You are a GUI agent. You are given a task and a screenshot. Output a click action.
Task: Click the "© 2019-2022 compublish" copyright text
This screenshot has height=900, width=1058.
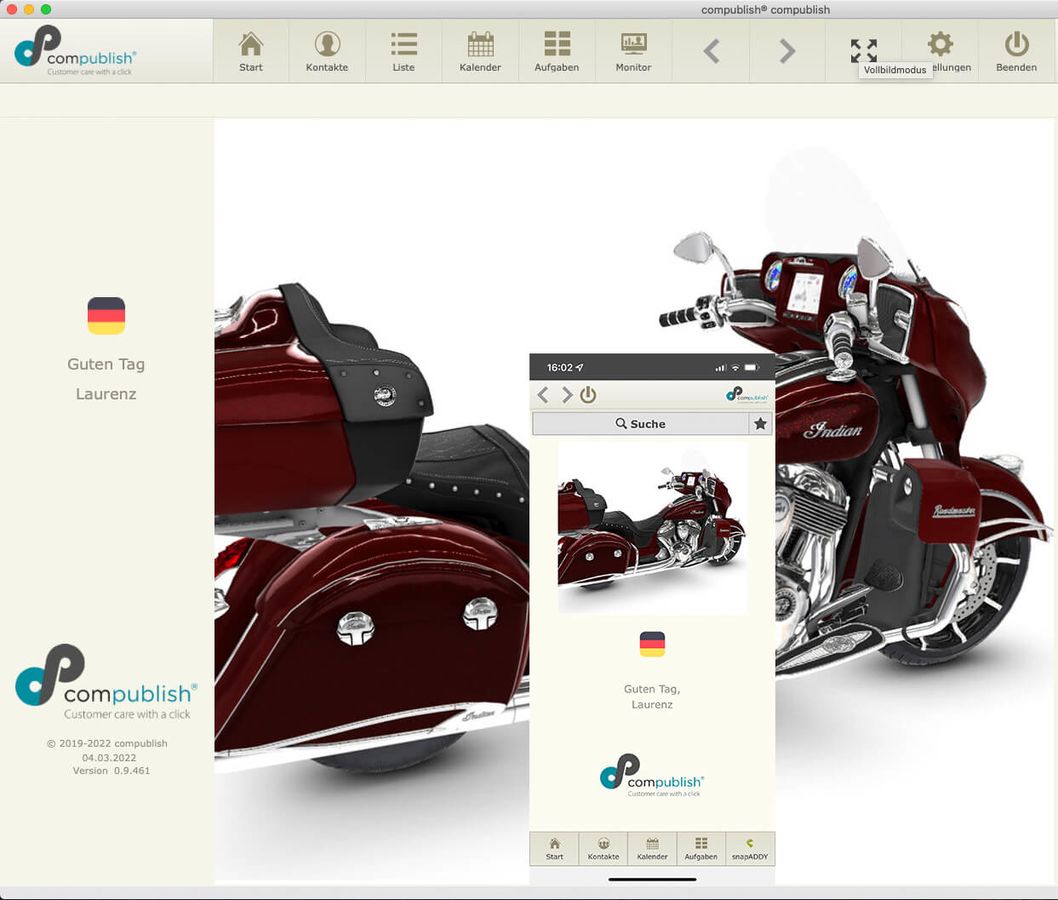coord(107,743)
